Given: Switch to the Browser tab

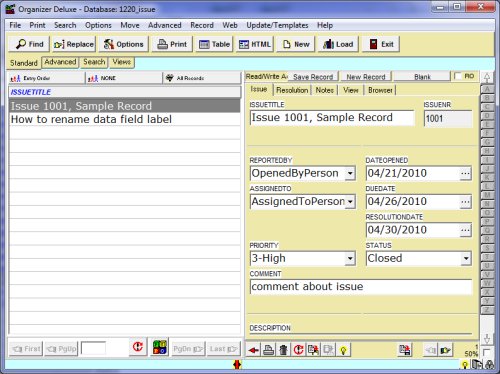Looking at the screenshot, I should (380, 90).
